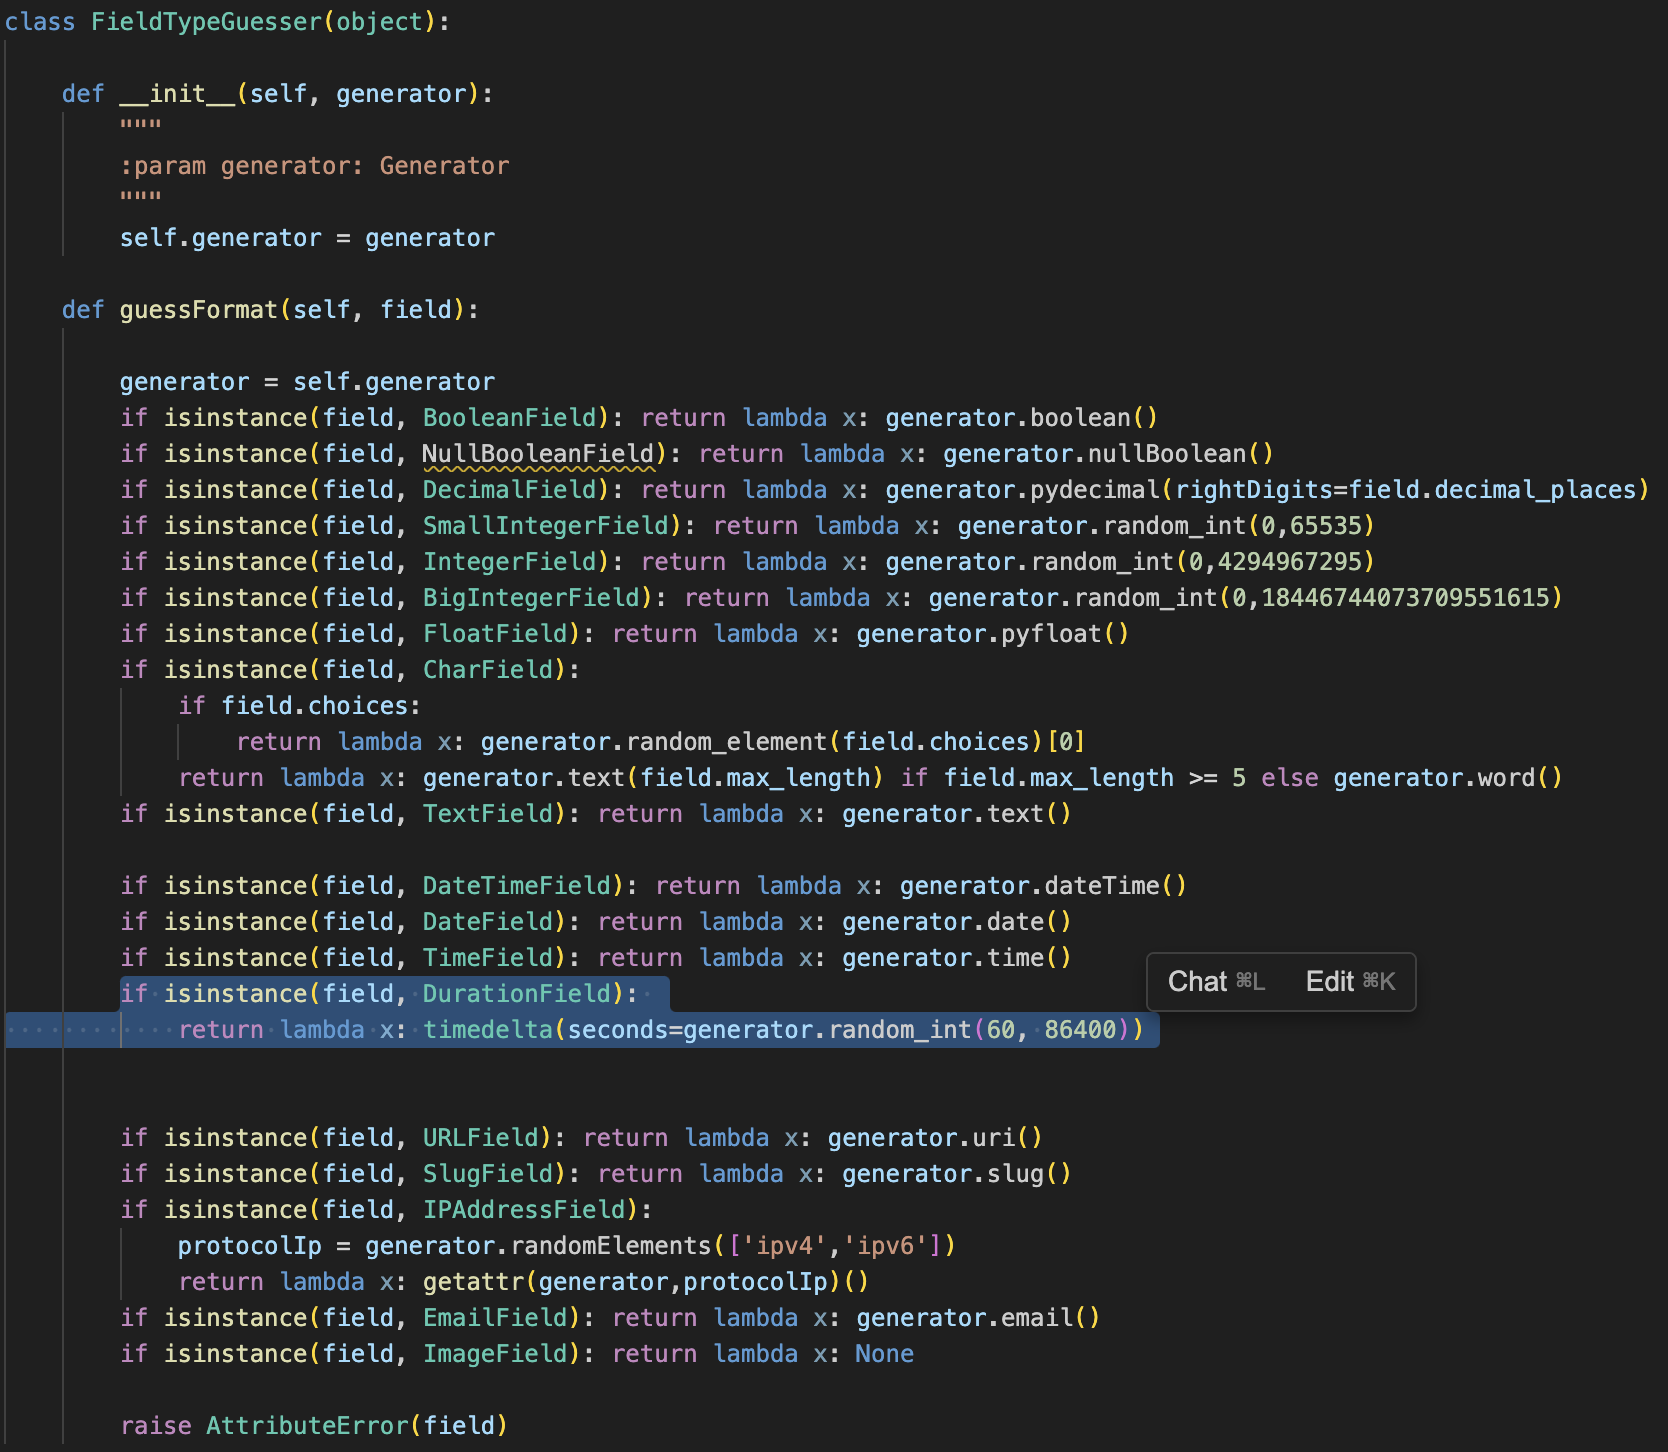The image size is (1668, 1452).
Task: Click generator.dateTime() call
Action: (x=1043, y=886)
